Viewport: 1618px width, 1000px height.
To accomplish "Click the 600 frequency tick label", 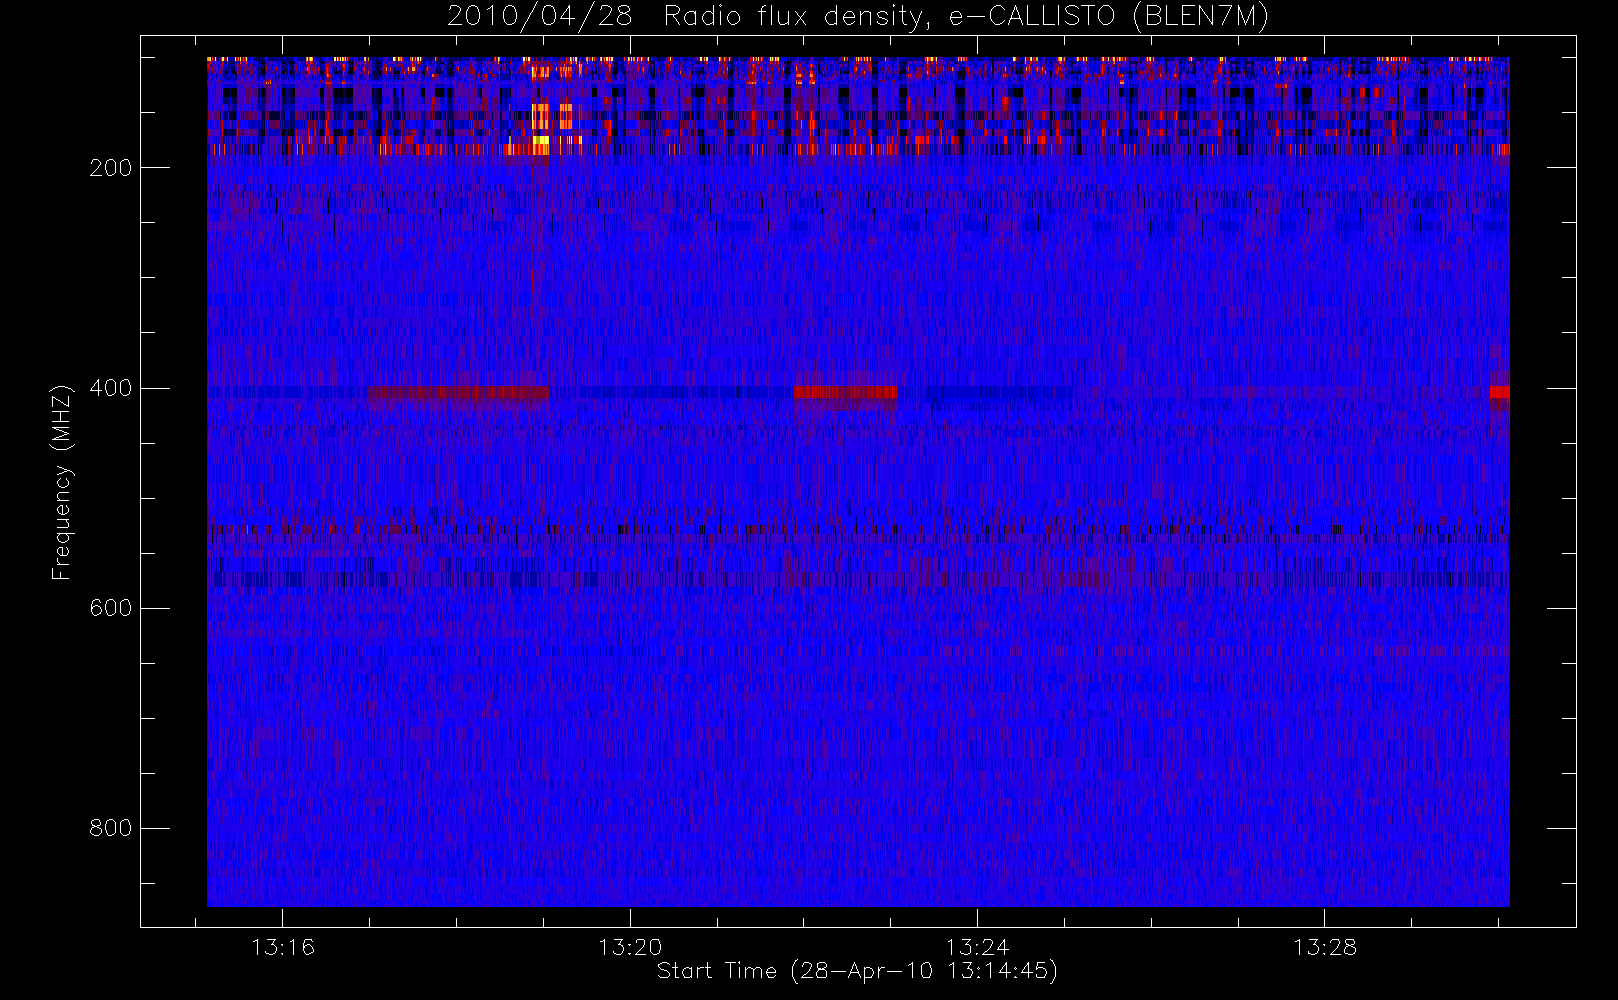I will click(x=110, y=608).
